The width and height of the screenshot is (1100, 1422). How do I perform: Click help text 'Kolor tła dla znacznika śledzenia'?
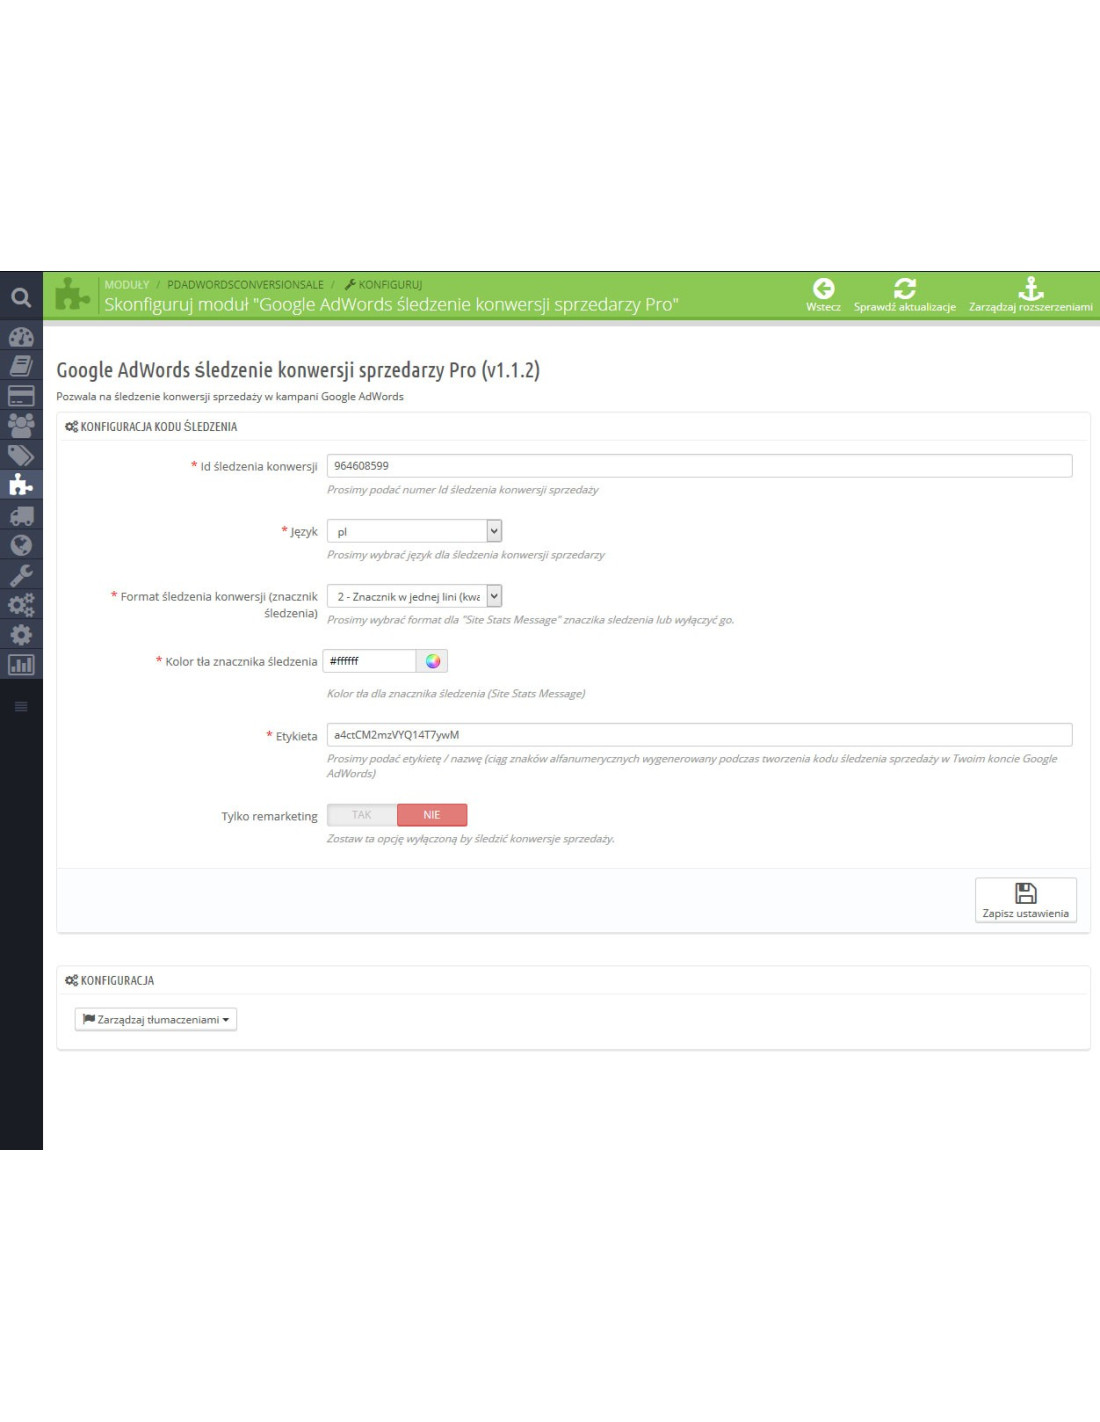click(x=456, y=693)
